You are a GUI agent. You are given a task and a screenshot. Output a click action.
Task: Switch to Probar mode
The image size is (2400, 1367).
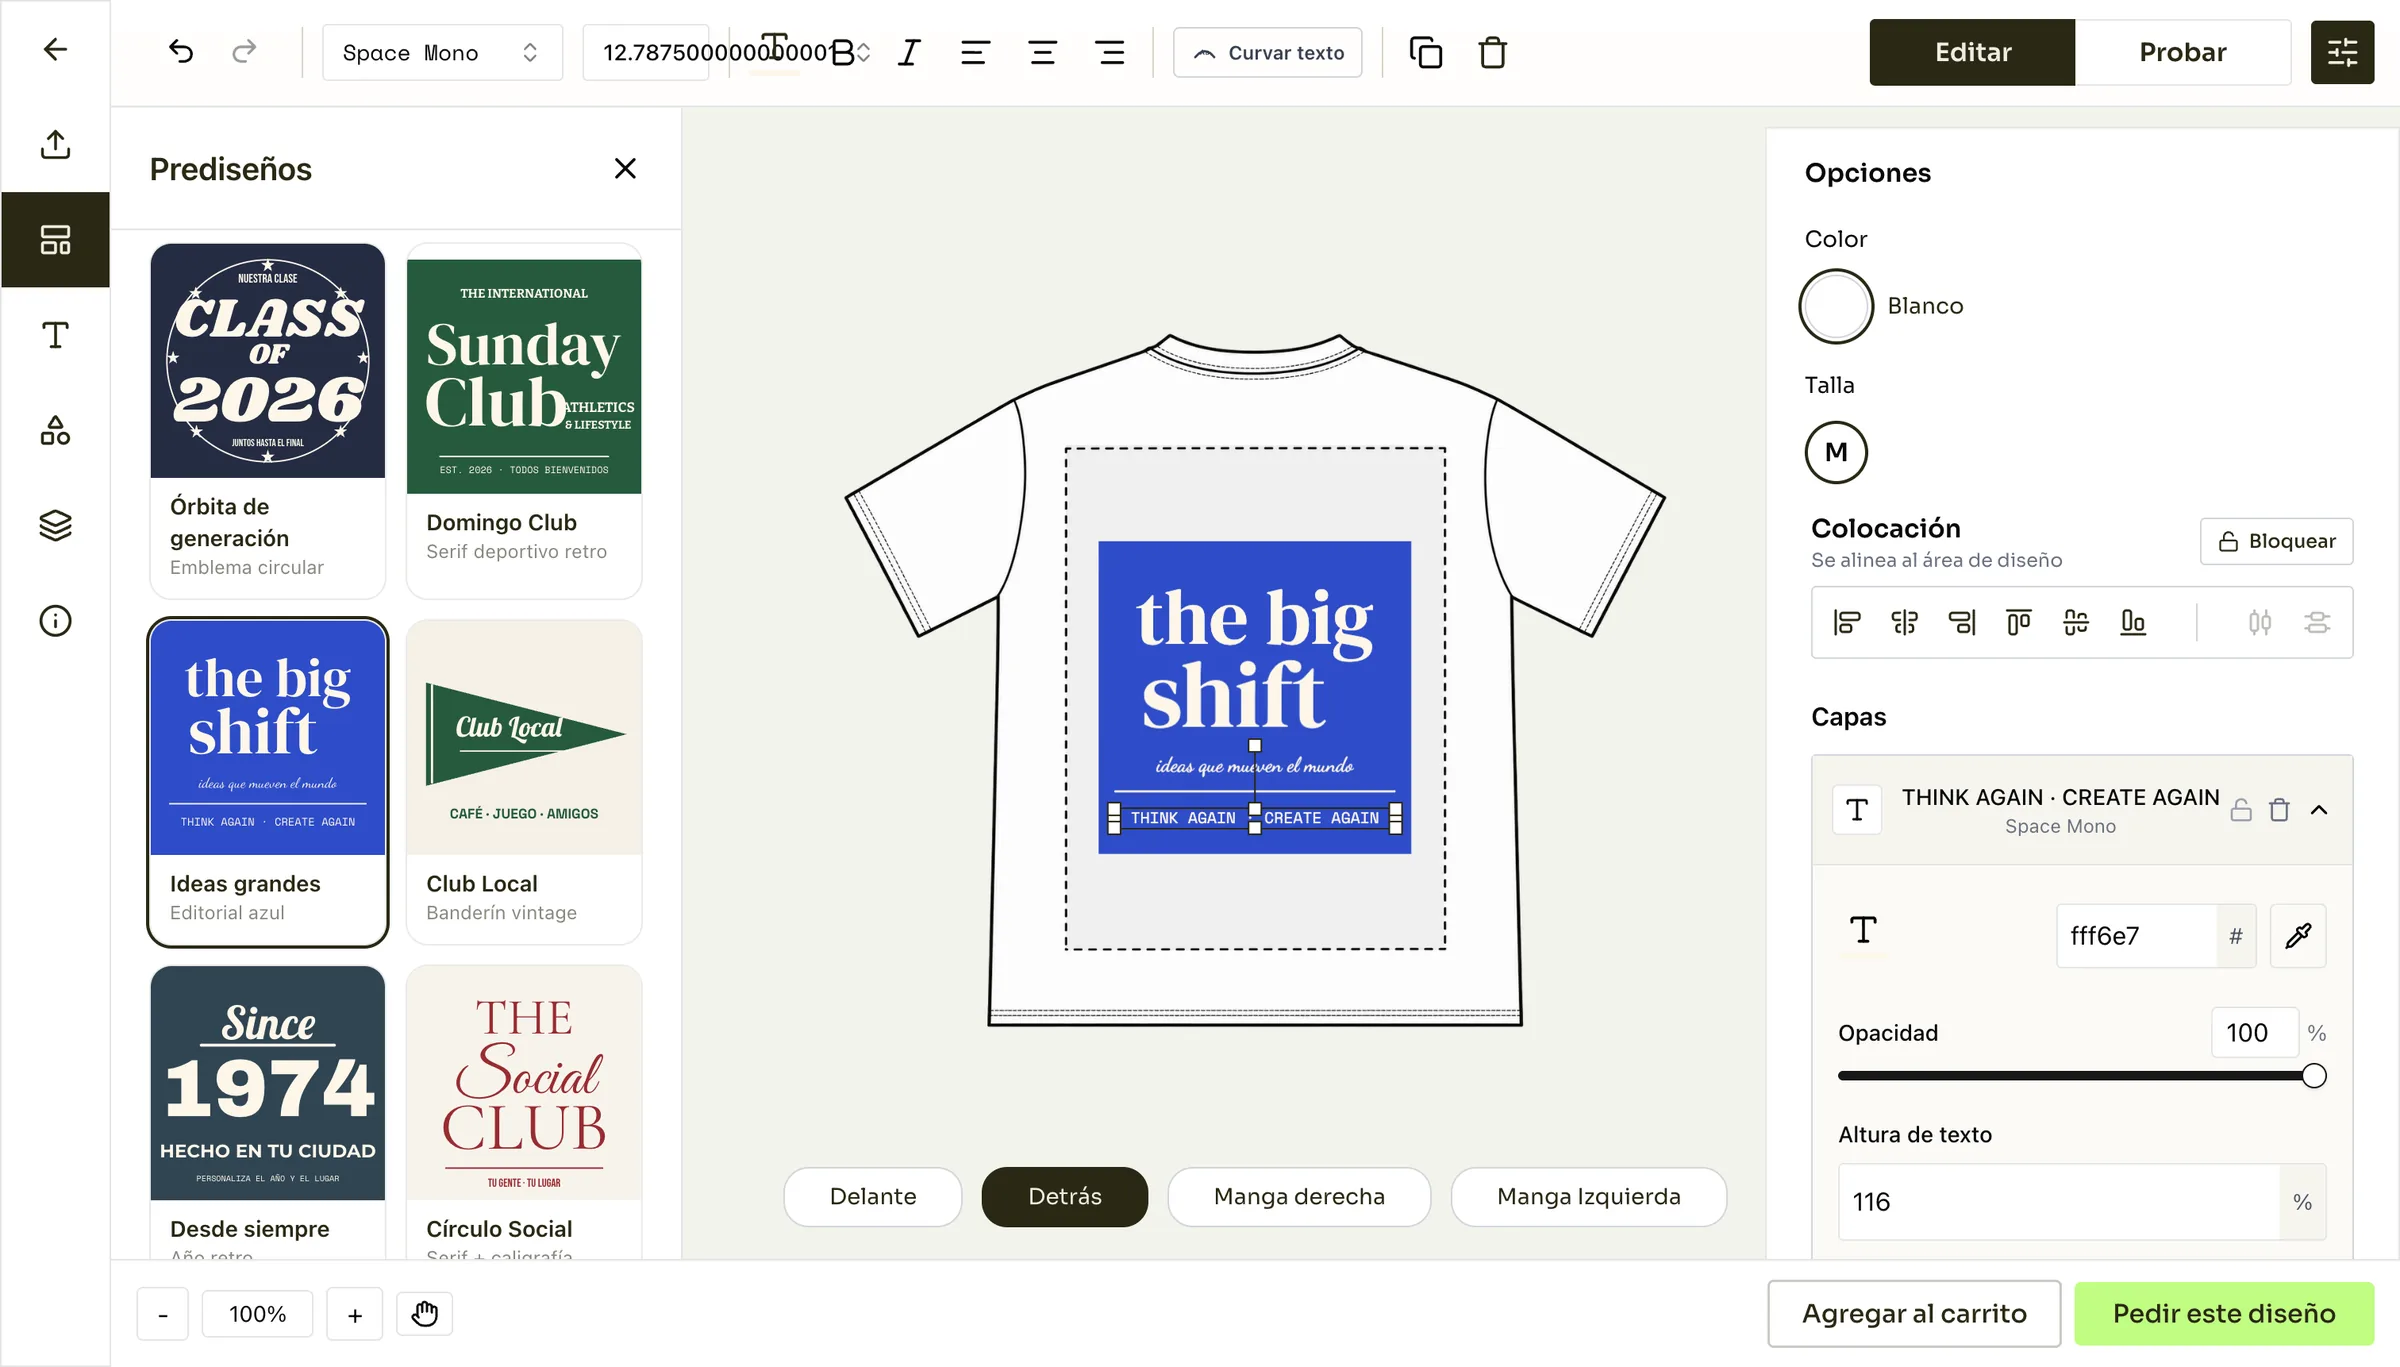click(2182, 52)
